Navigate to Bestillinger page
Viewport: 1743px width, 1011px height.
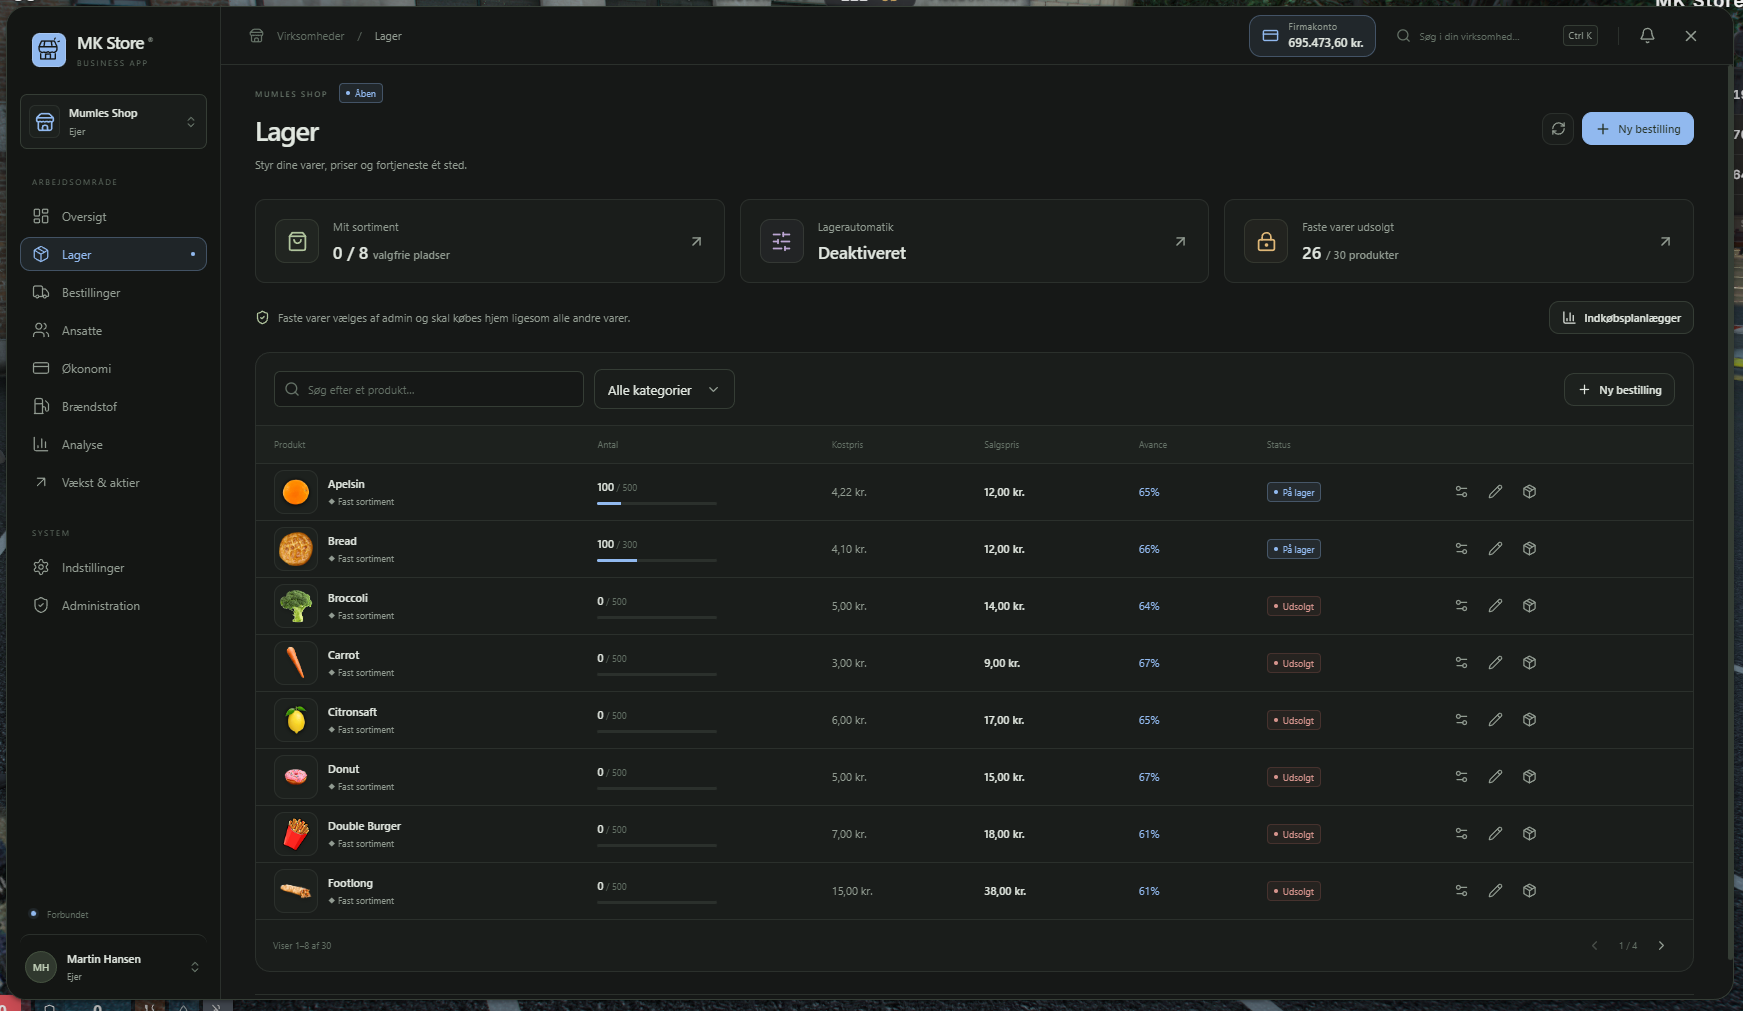click(113, 293)
